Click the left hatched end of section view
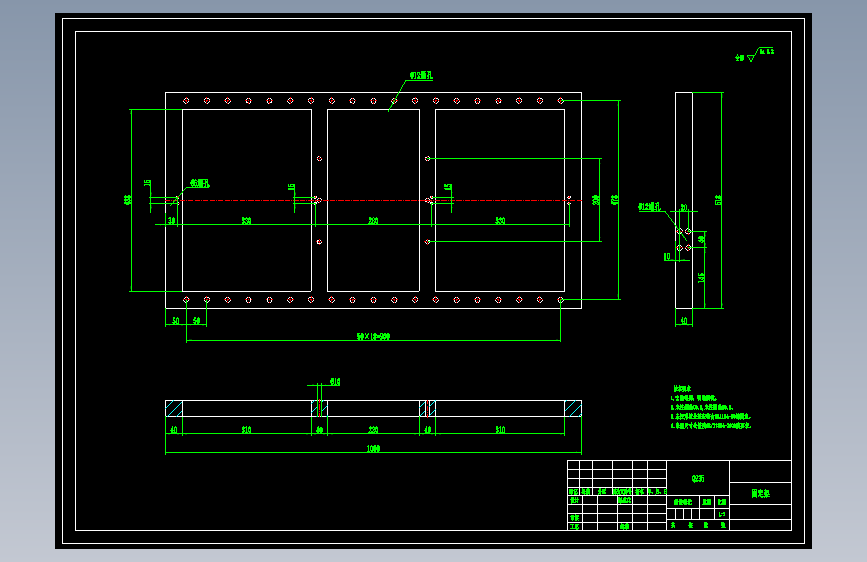The image size is (867, 562). tap(174, 408)
